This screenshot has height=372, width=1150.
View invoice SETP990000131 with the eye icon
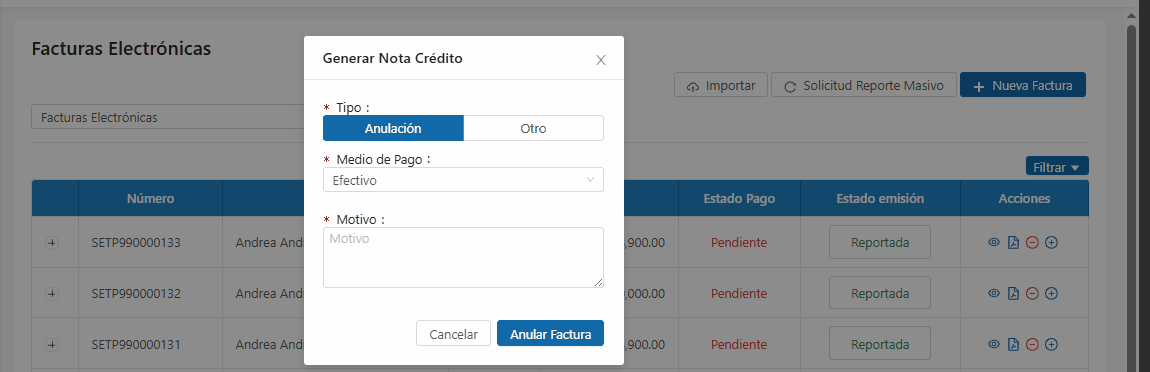(x=995, y=344)
